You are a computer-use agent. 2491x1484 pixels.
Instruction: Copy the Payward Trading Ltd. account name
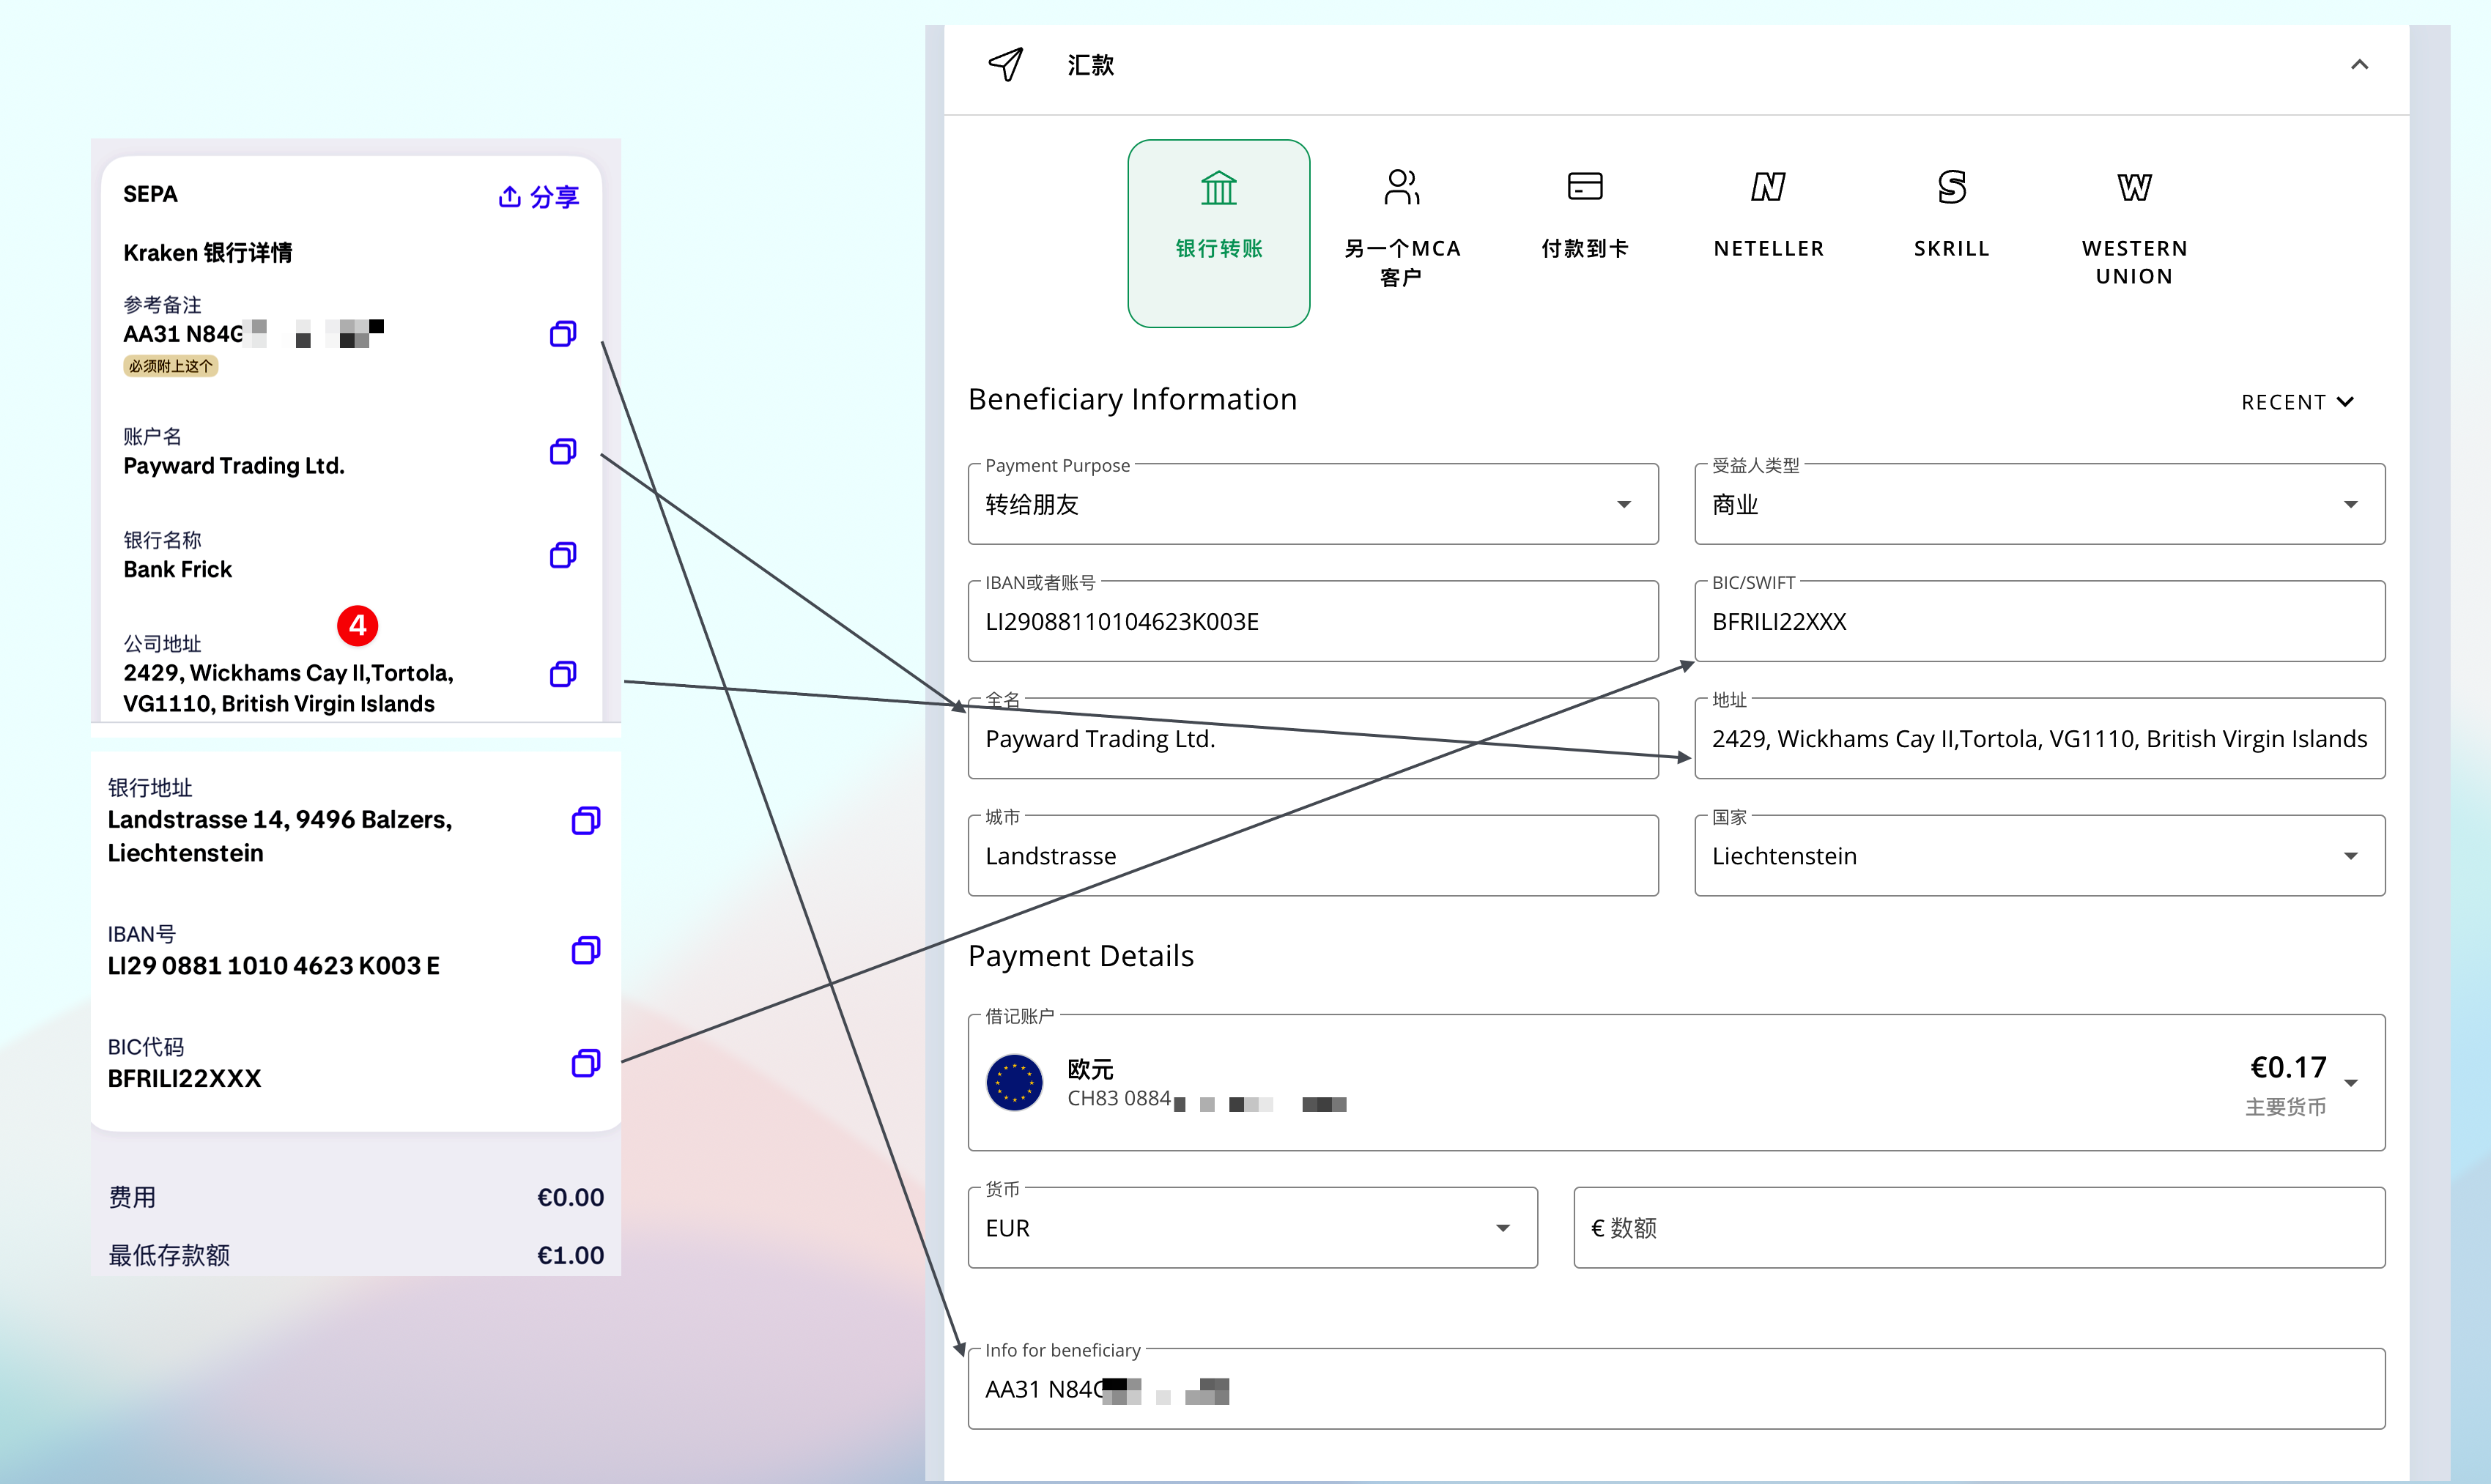[563, 452]
